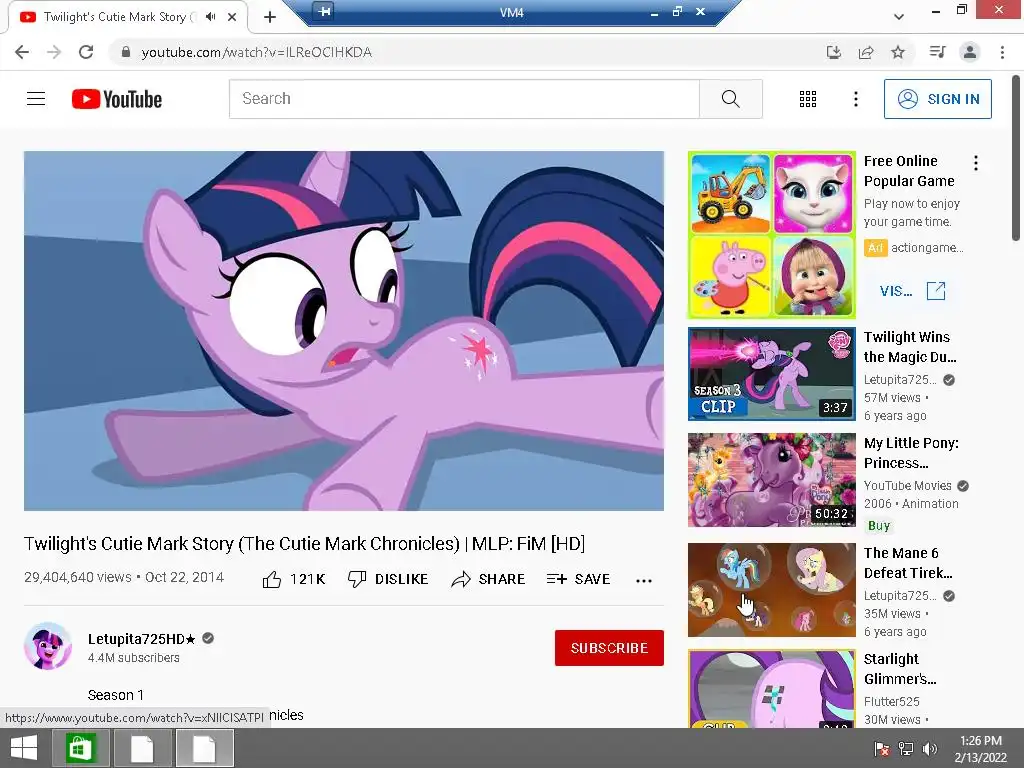Pin the VM4 connection bar
Screen dimensions: 1024x768
click(x=324, y=11)
